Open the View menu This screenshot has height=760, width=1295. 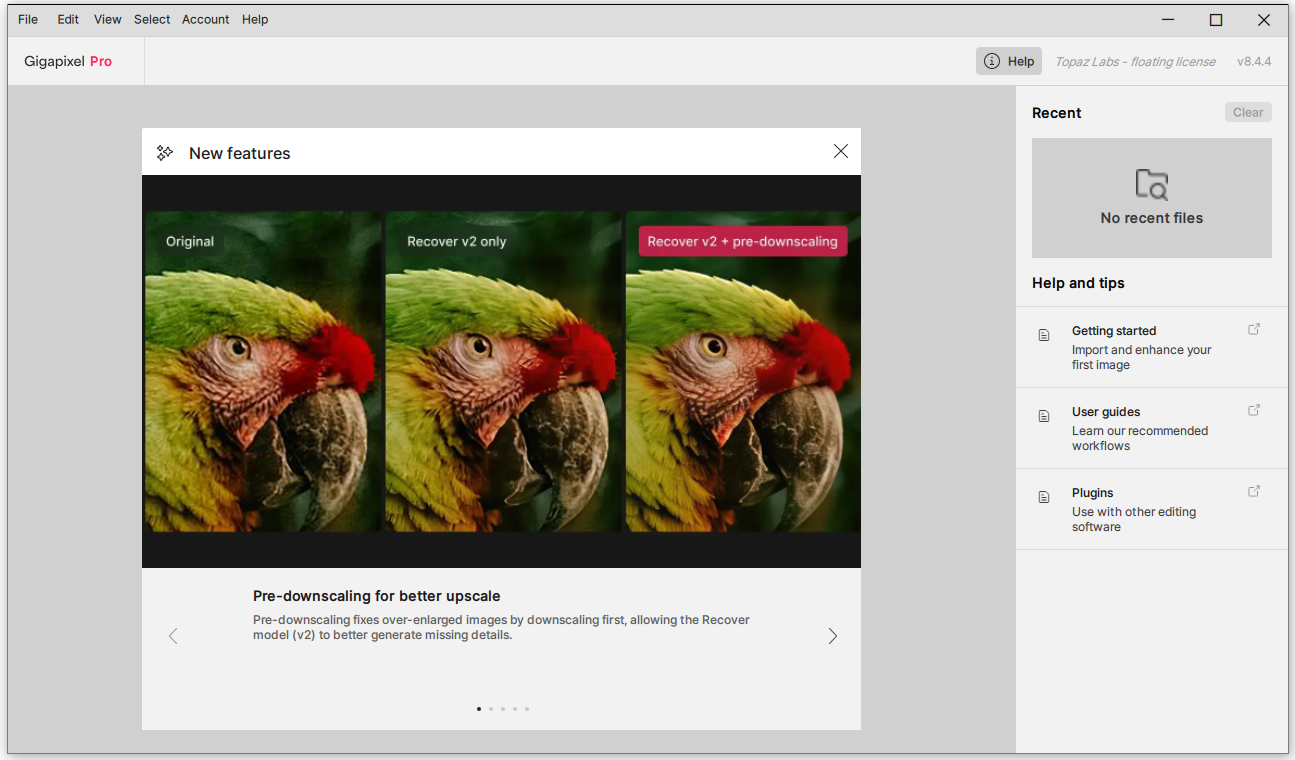coord(108,19)
